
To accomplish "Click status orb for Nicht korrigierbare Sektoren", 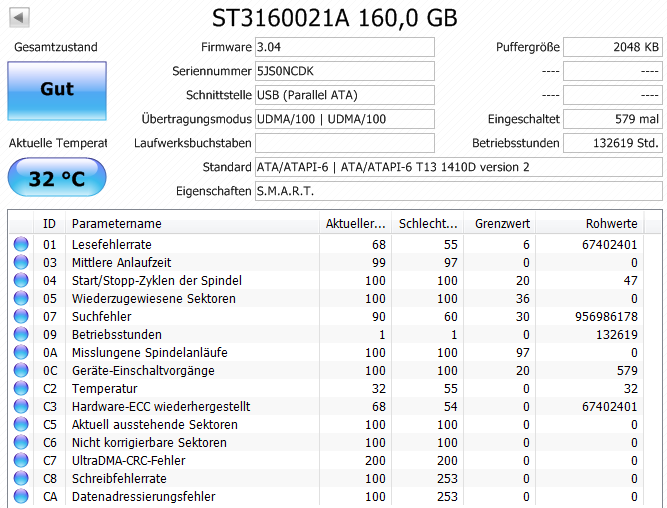I will (21, 442).
